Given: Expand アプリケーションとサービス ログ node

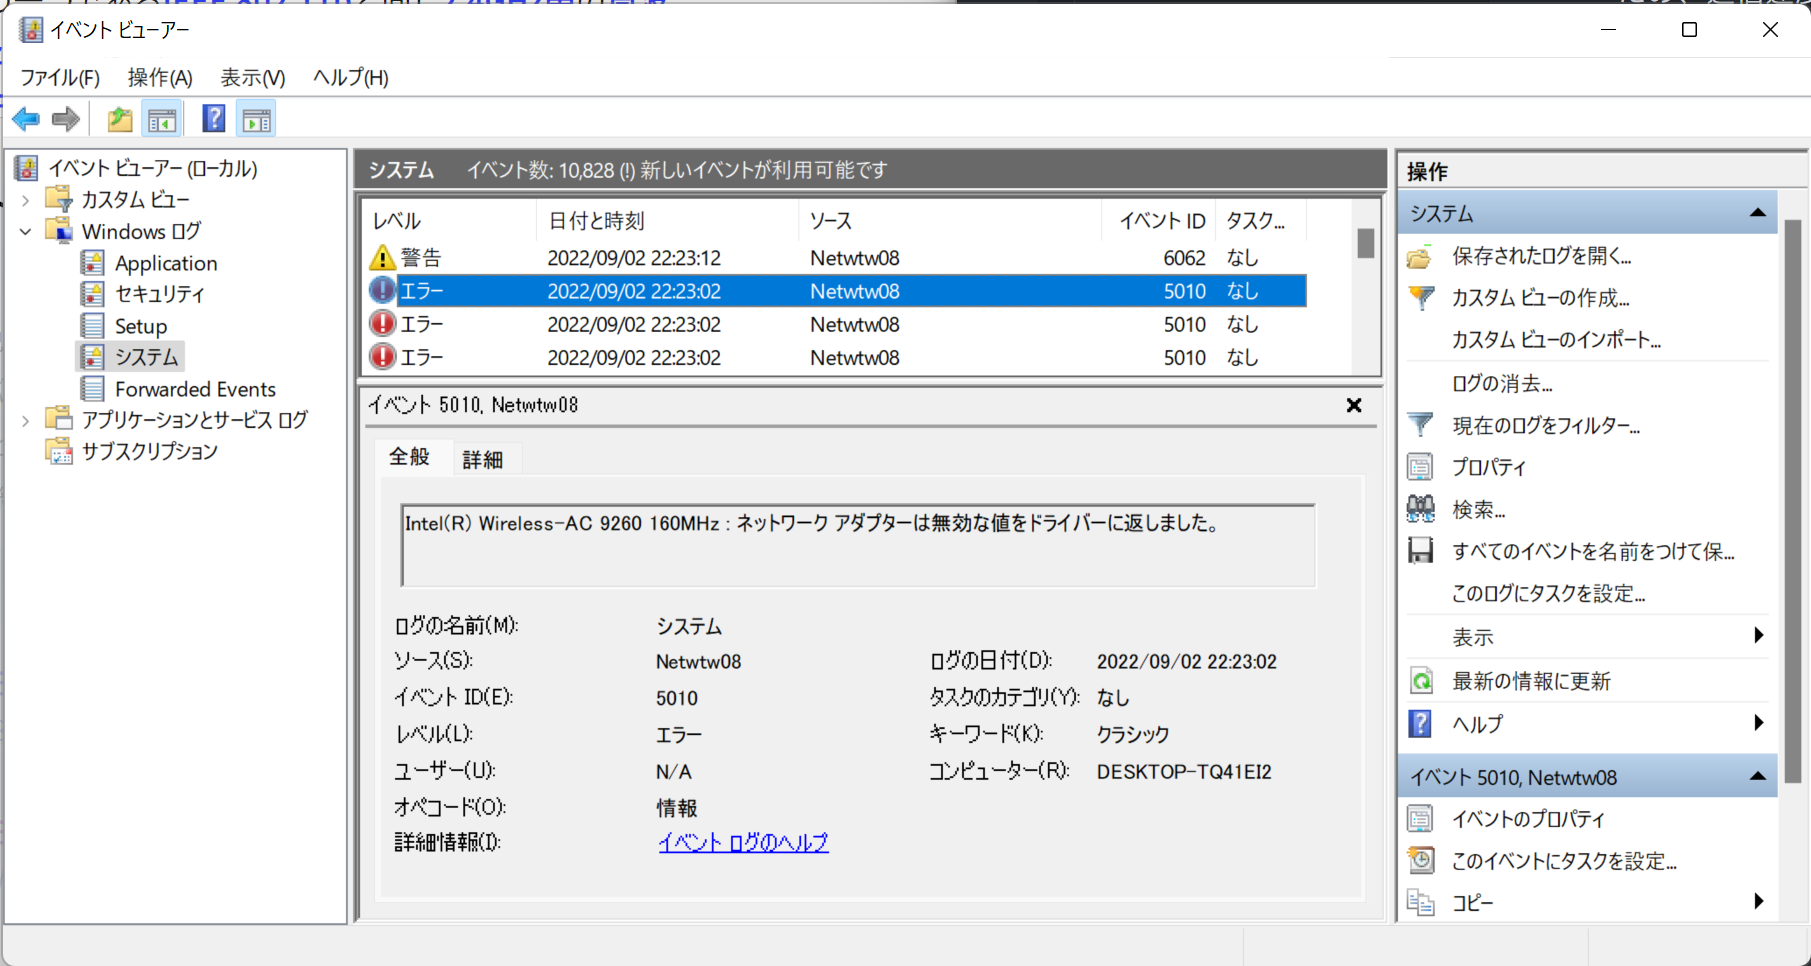Looking at the screenshot, I should point(26,421).
